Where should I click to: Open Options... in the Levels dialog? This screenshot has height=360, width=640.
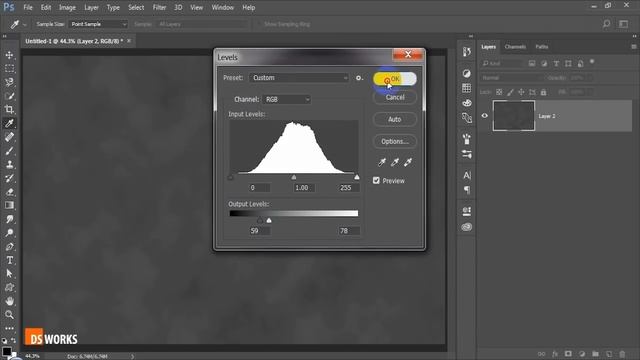tap(395, 141)
